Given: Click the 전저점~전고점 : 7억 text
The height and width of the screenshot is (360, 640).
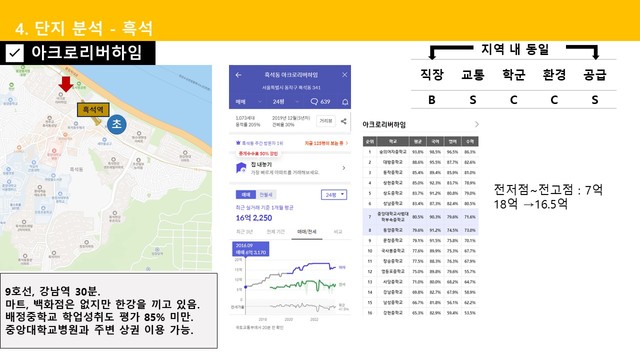Looking at the screenshot, I should (x=548, y=190).
